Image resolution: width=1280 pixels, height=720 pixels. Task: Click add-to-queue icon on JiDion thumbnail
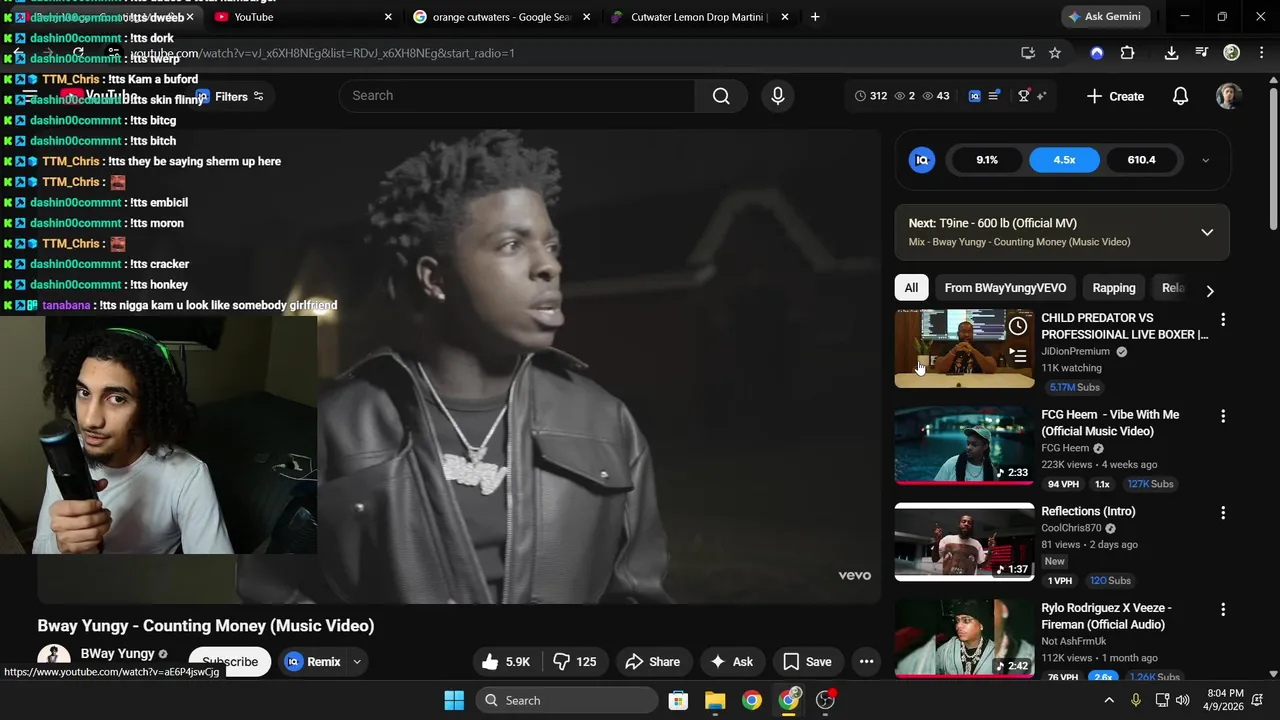pyautogui.click(x=1018, y=355)
